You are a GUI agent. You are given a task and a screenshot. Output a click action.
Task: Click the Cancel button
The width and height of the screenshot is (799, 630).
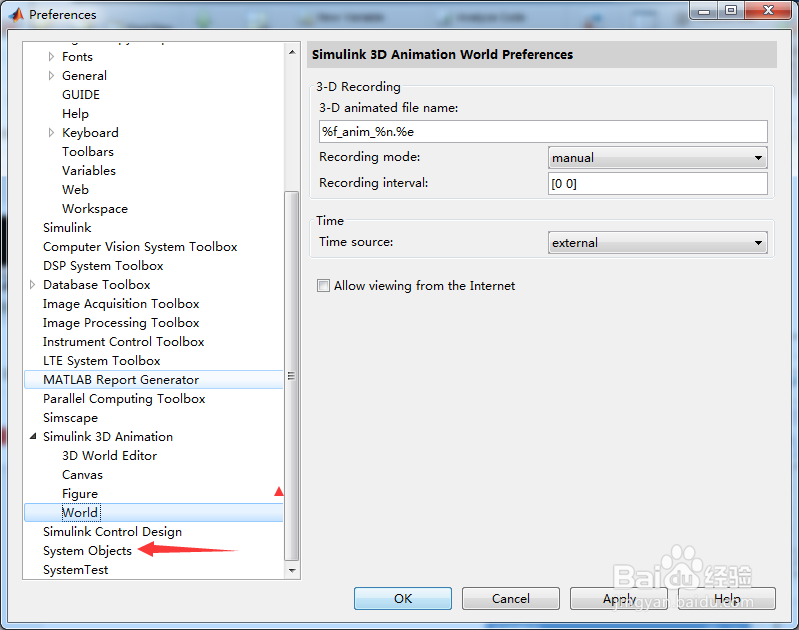pos(511,598)
